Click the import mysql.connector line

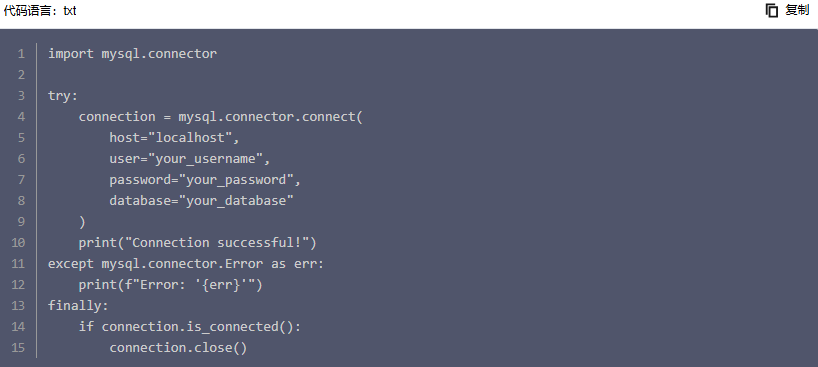click(x=133, y=54)
